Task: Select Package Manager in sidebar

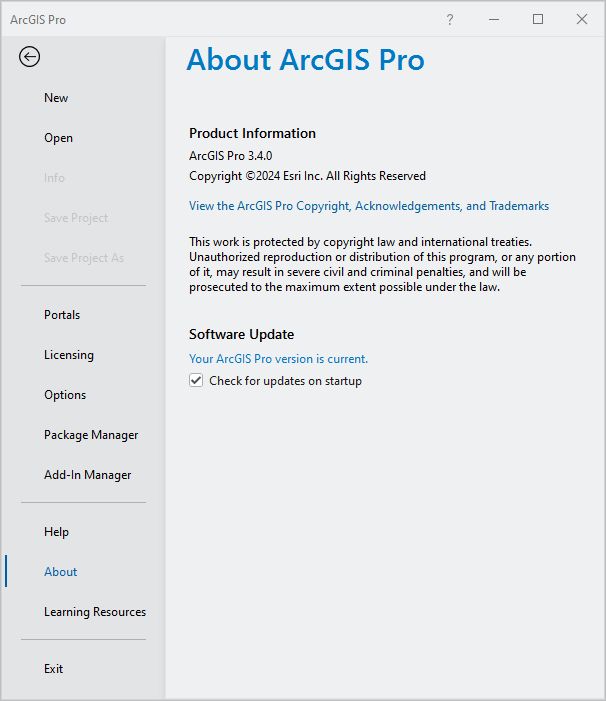Action: click(91, 435)
